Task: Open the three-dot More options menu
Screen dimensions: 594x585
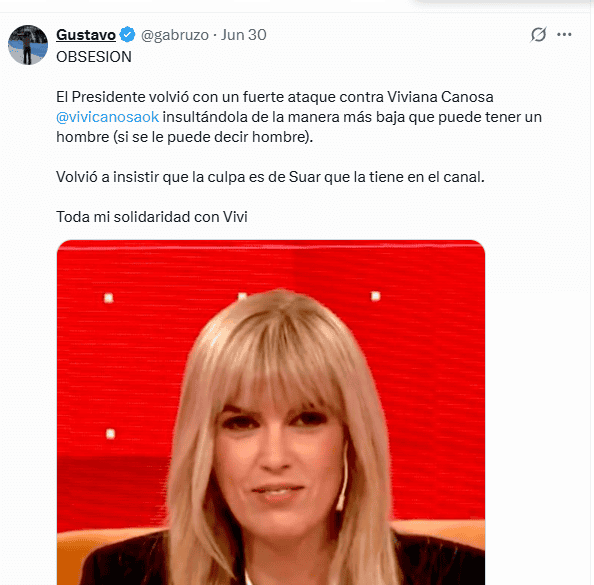Action: pos(564,34)
